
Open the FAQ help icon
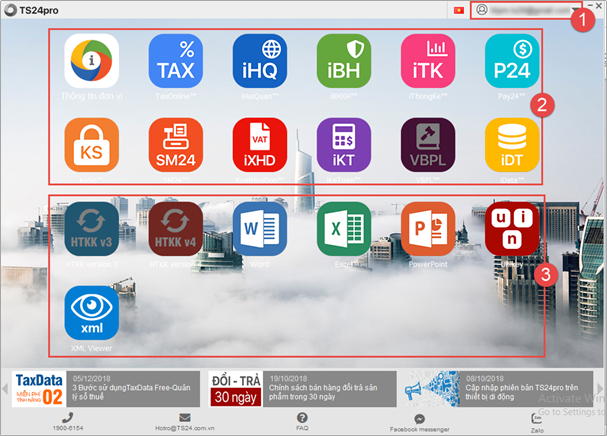[302, 417]
